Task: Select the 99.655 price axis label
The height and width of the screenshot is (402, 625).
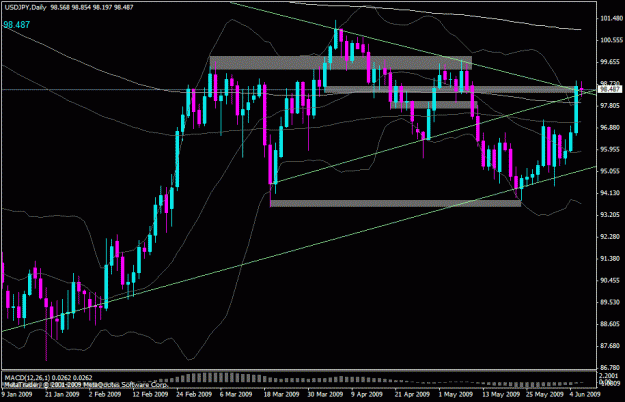Action: pyautogui.click(x=611, y=62)
